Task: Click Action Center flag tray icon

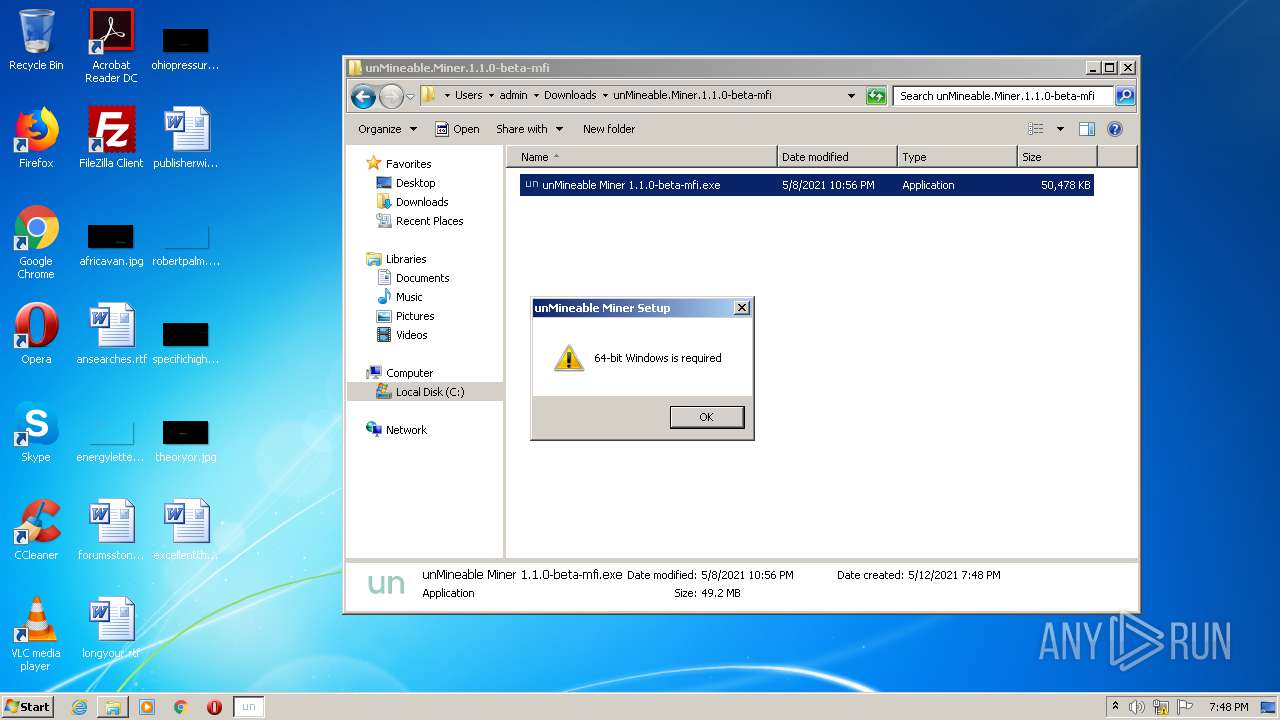Action: (x=1185, y=707)
